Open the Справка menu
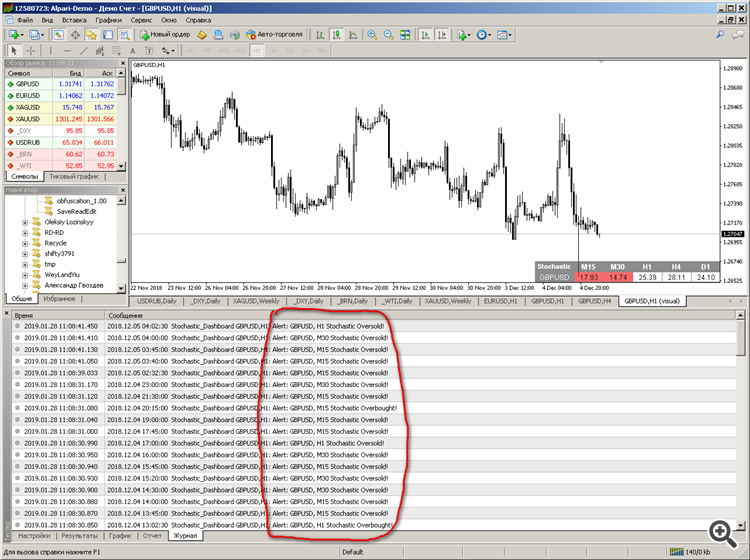Screen dimensions: 750x560 tap(198, 20)
